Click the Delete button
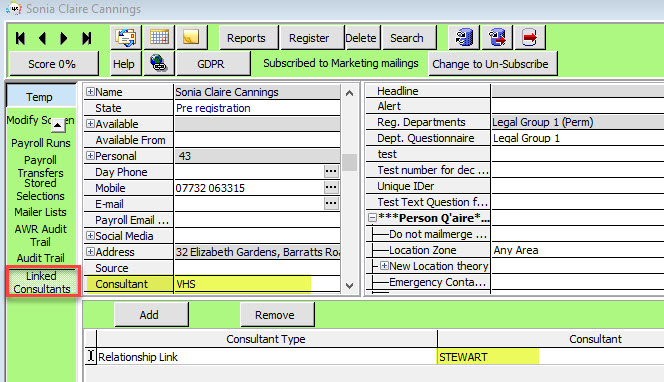Viewport: 664px width, 382px height. pyautogui.click(x=362, y=38)
